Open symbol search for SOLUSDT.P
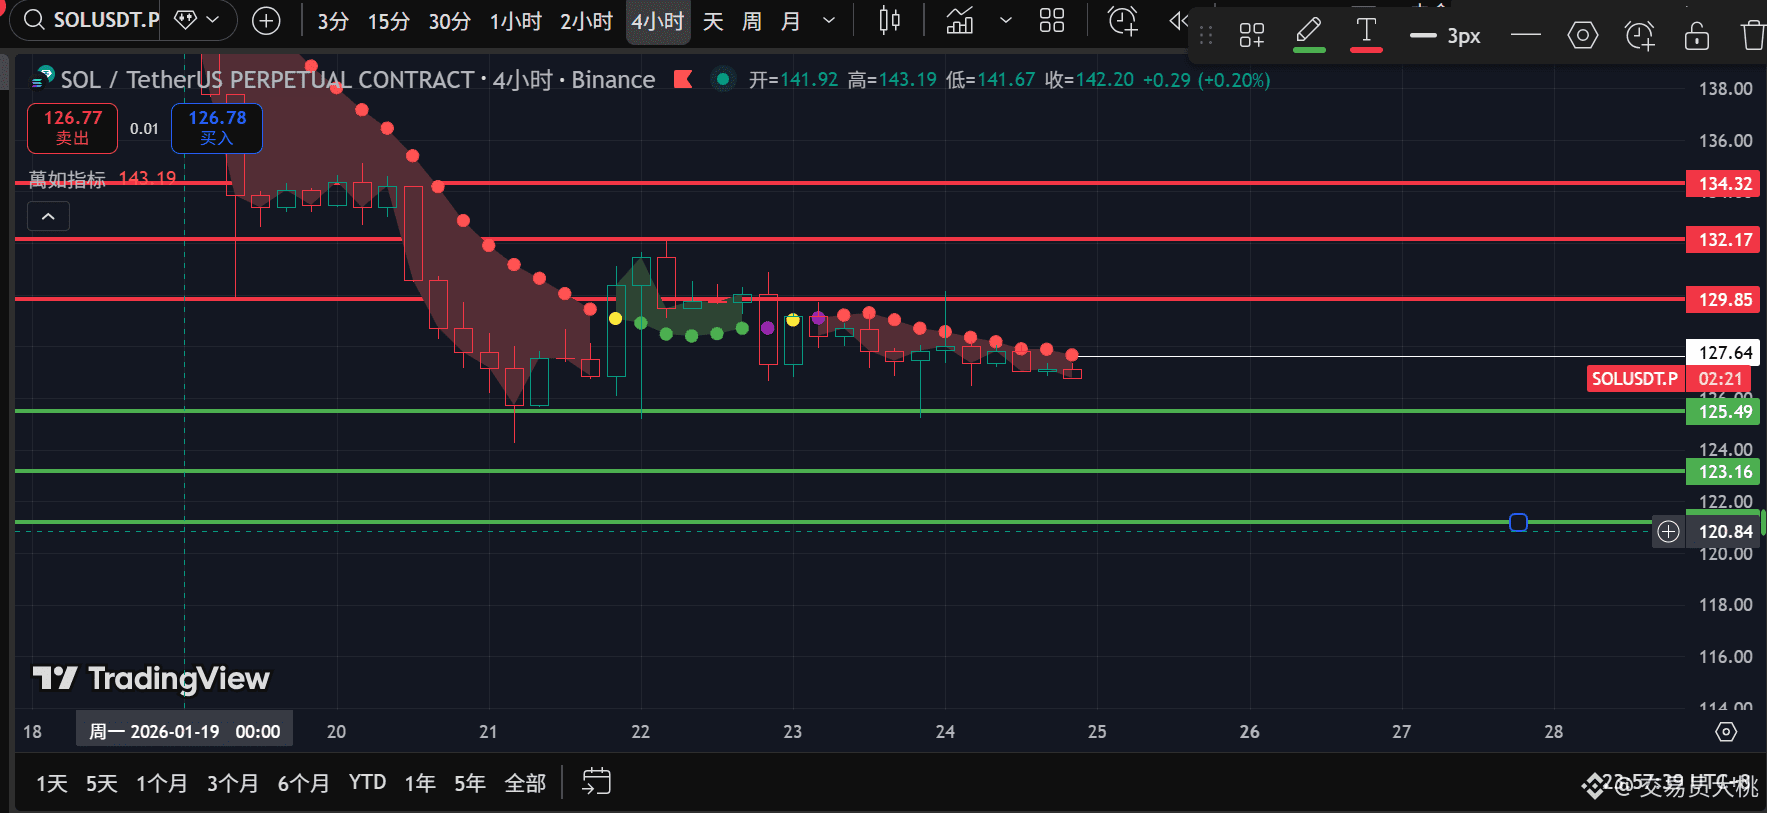 (x=92, y=20)
